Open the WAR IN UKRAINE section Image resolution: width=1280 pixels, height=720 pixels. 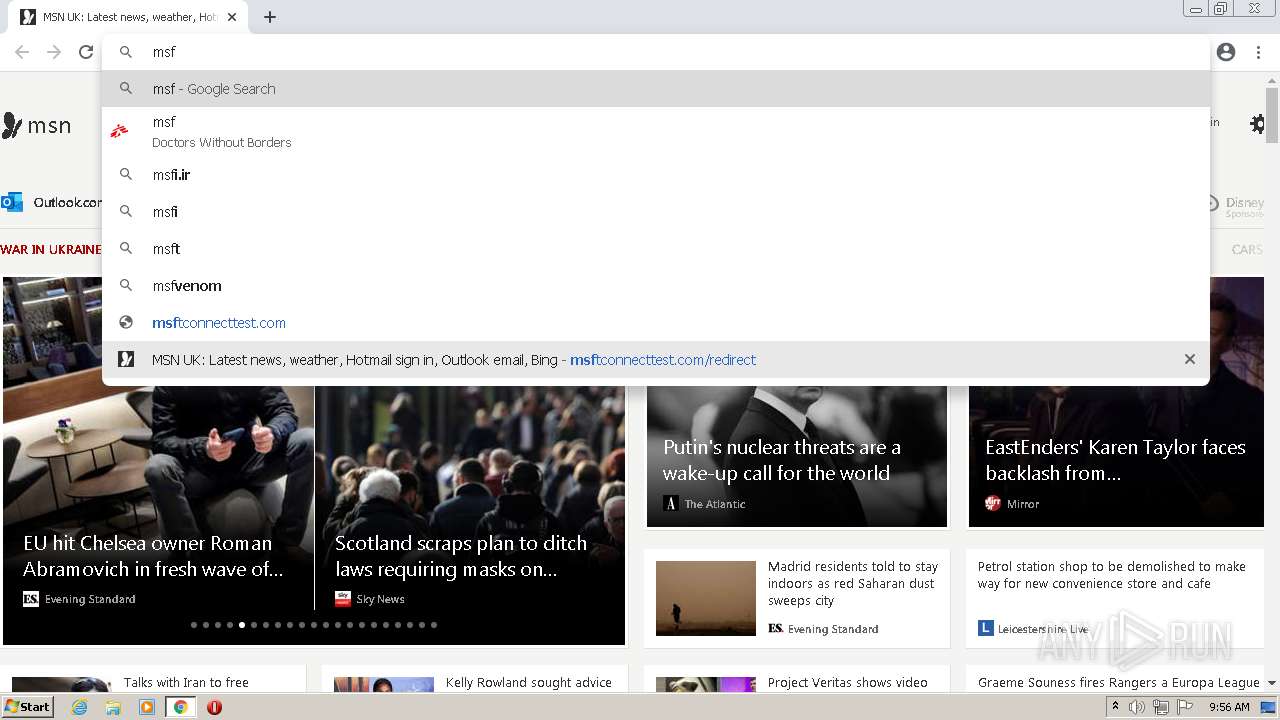(50, 249)
